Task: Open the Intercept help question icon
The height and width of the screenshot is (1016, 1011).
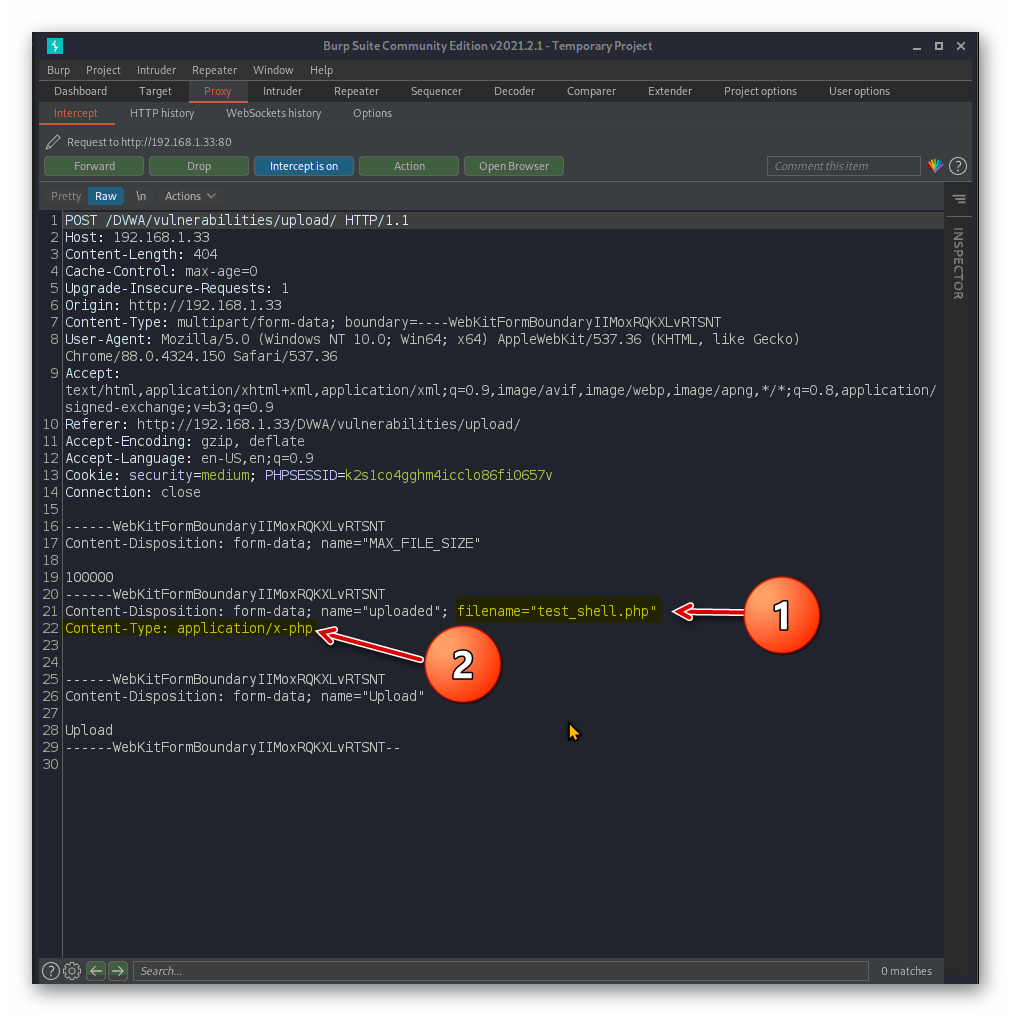Action: pos(958,167)
